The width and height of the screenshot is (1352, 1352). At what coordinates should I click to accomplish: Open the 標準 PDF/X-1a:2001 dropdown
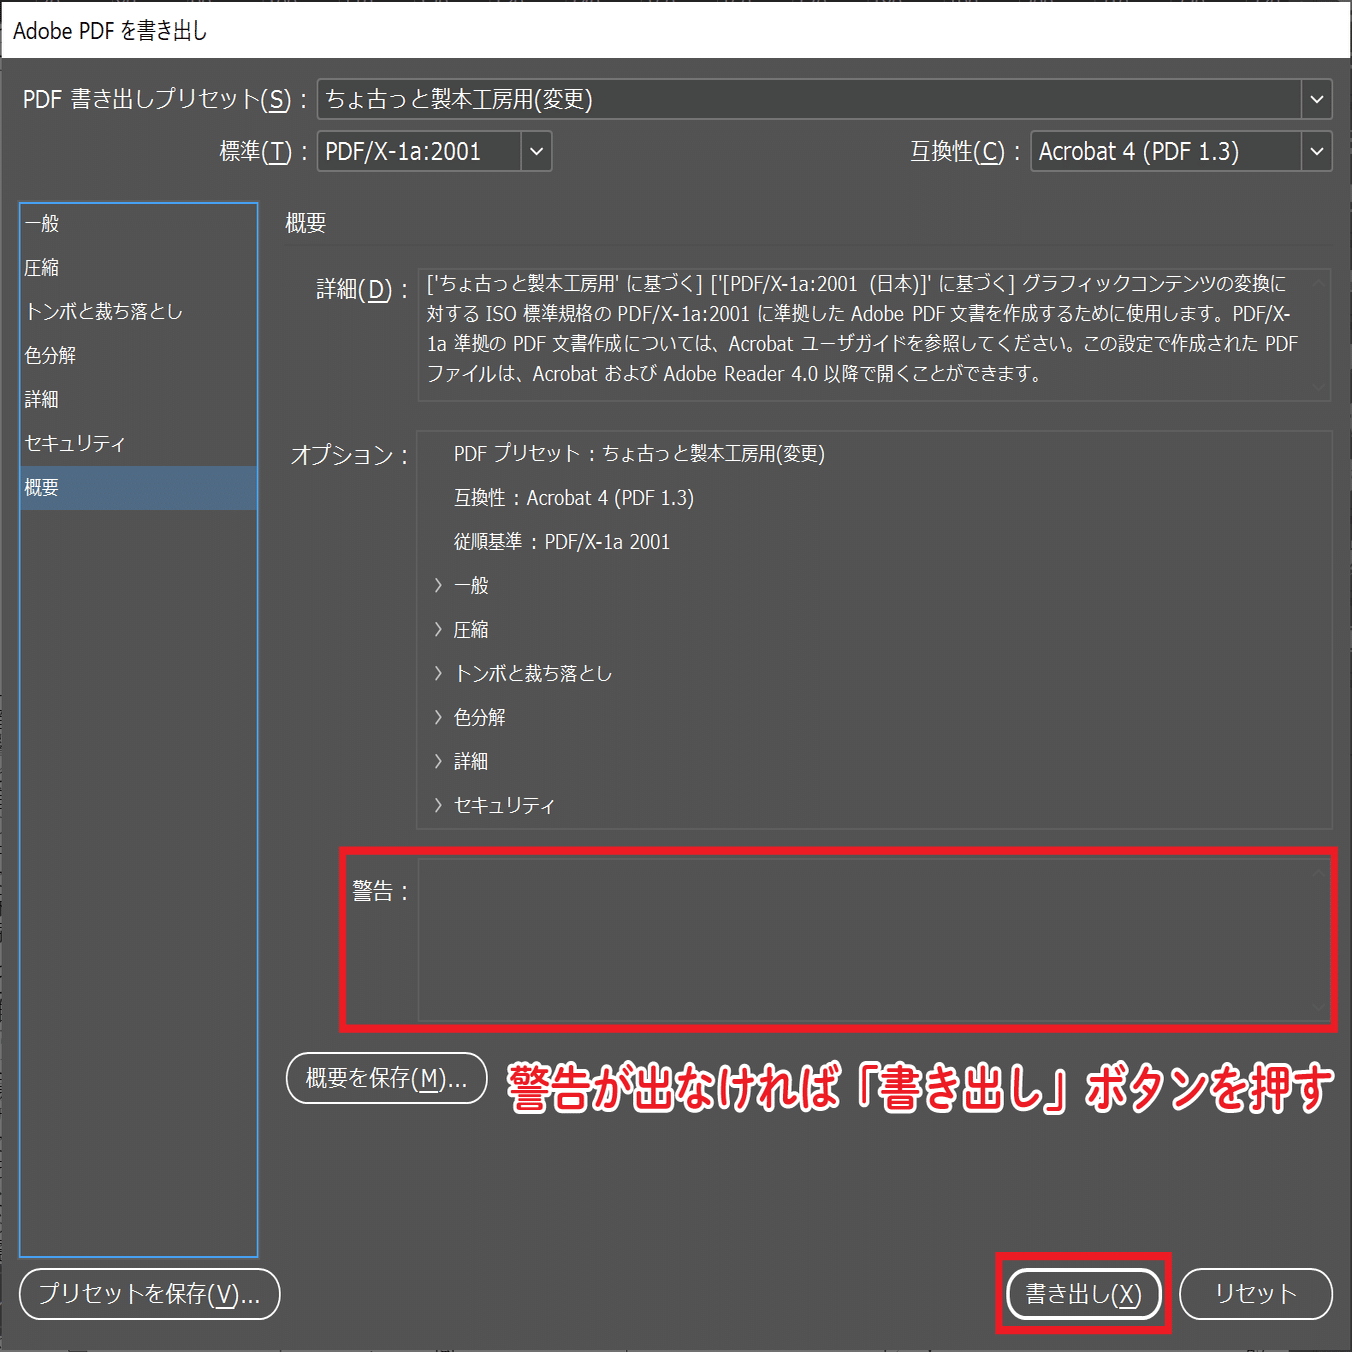pyautogui.click(x=434, y=151)
